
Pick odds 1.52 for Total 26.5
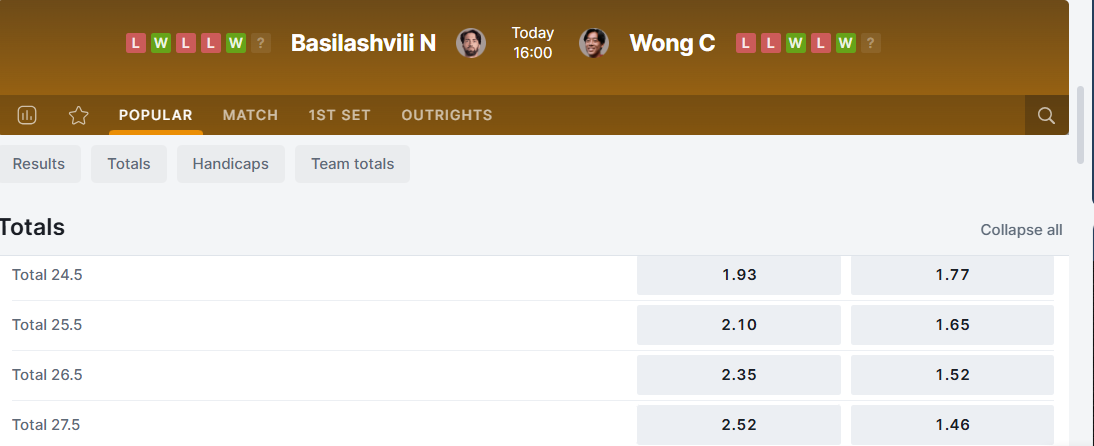(x=952, y=375)
